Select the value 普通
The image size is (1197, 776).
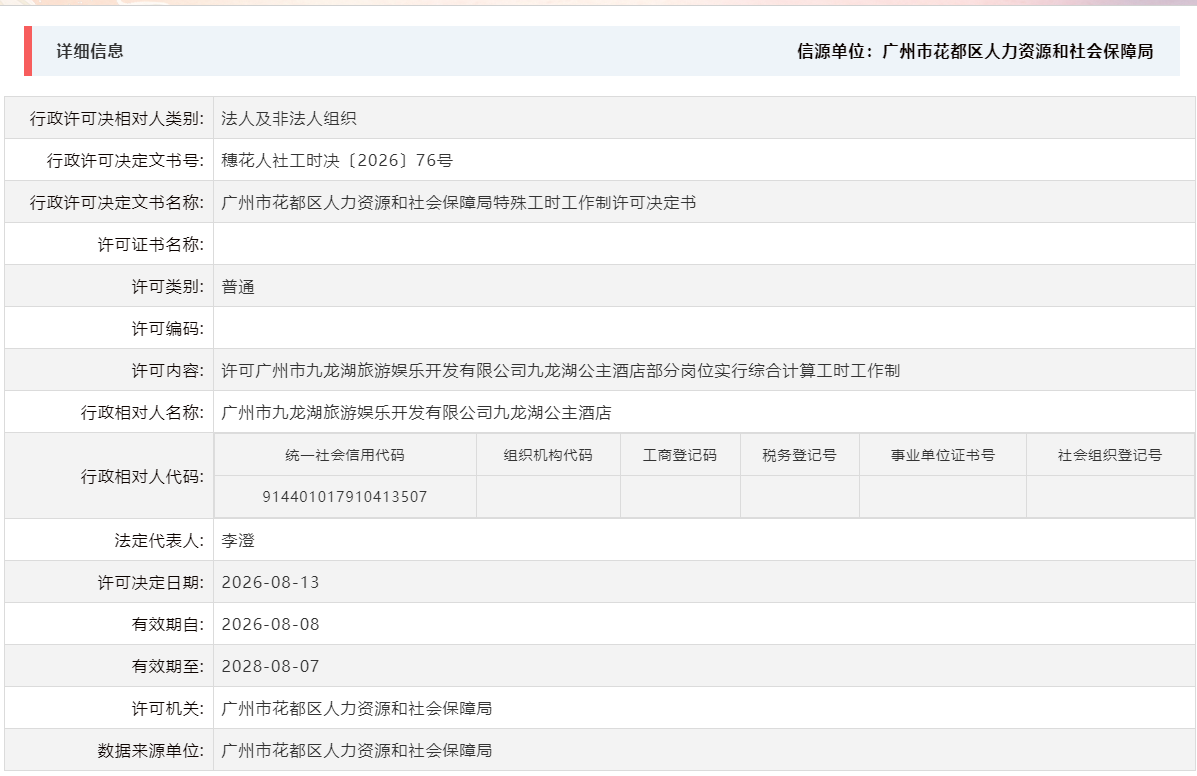(238, 287)
